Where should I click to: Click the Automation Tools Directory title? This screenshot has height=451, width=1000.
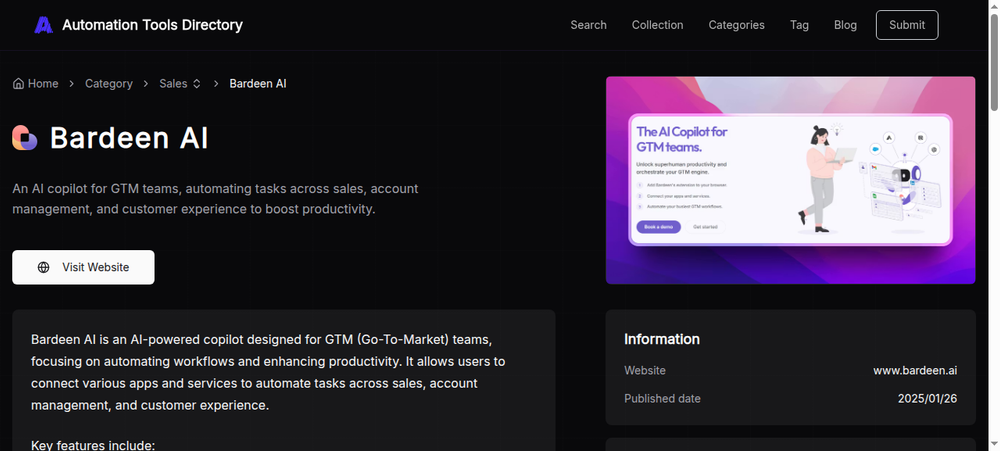152,25
